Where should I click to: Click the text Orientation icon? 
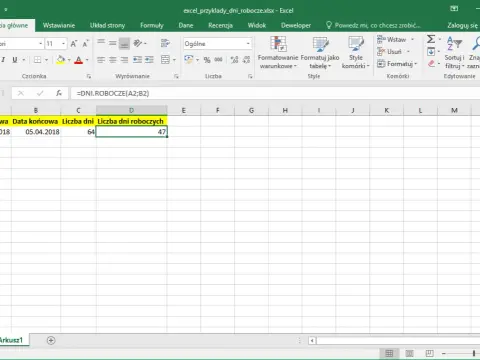(137, 43)
